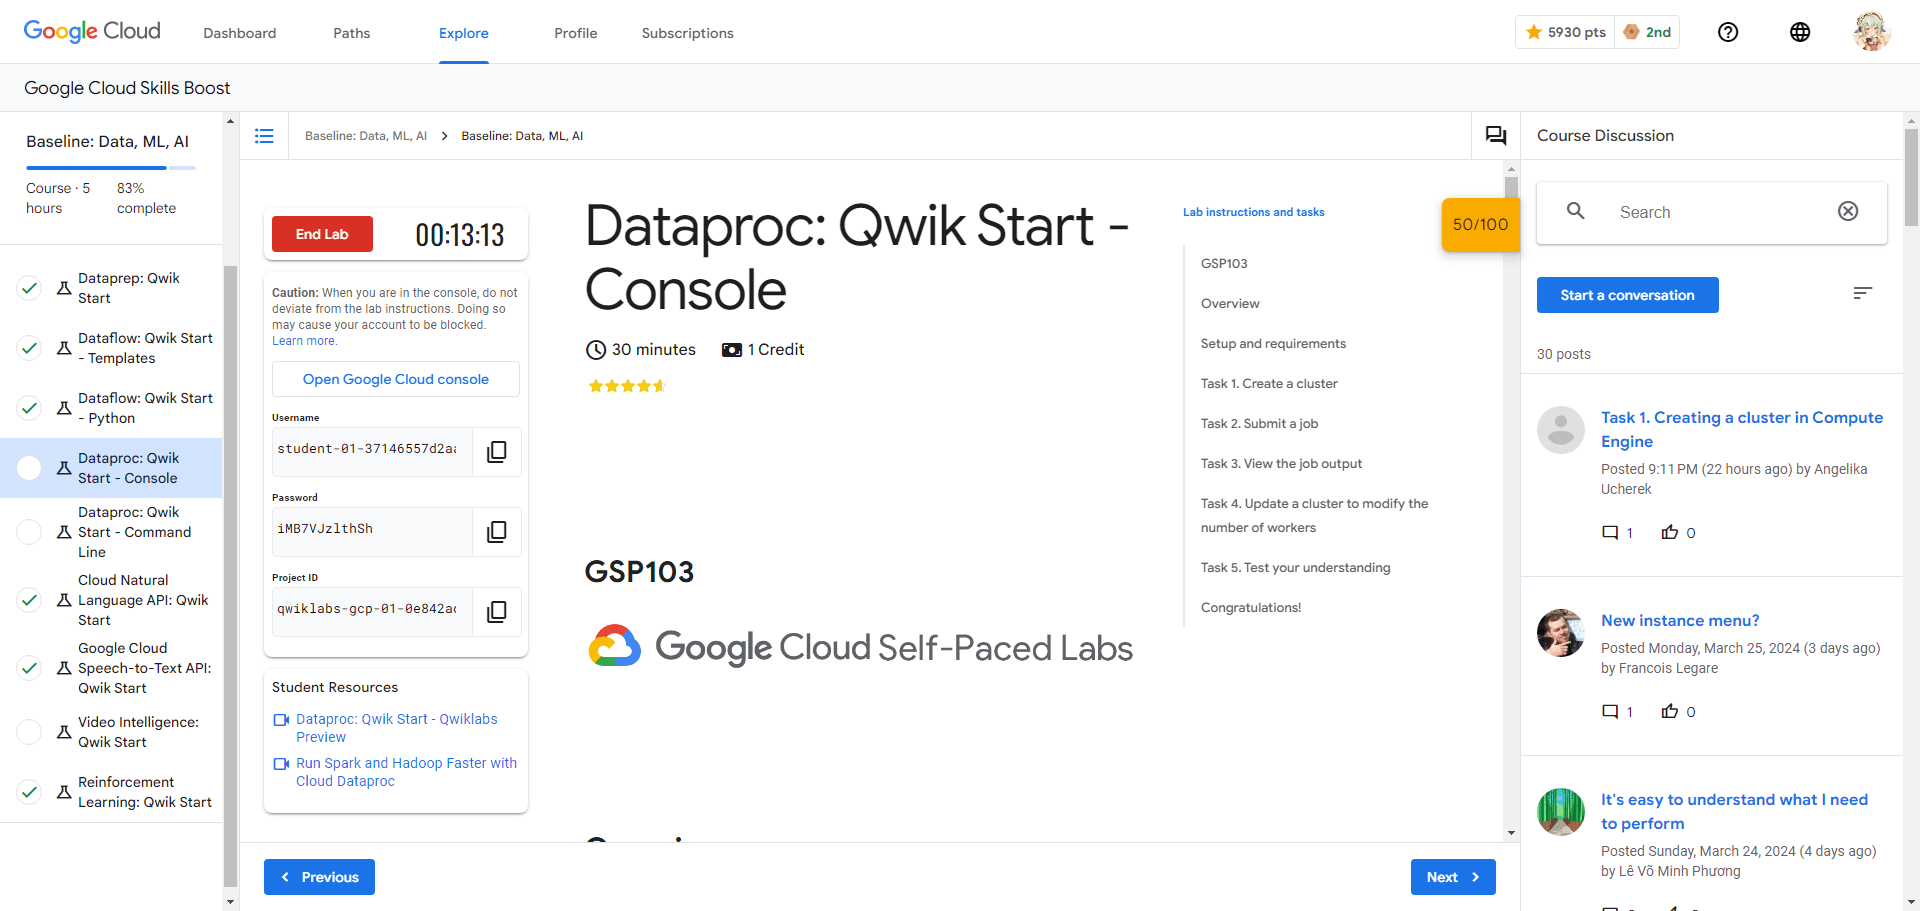Jump to Task 3. View the job output
The width and height of the screenshot is (1920, 911).
click(1281, 464)
